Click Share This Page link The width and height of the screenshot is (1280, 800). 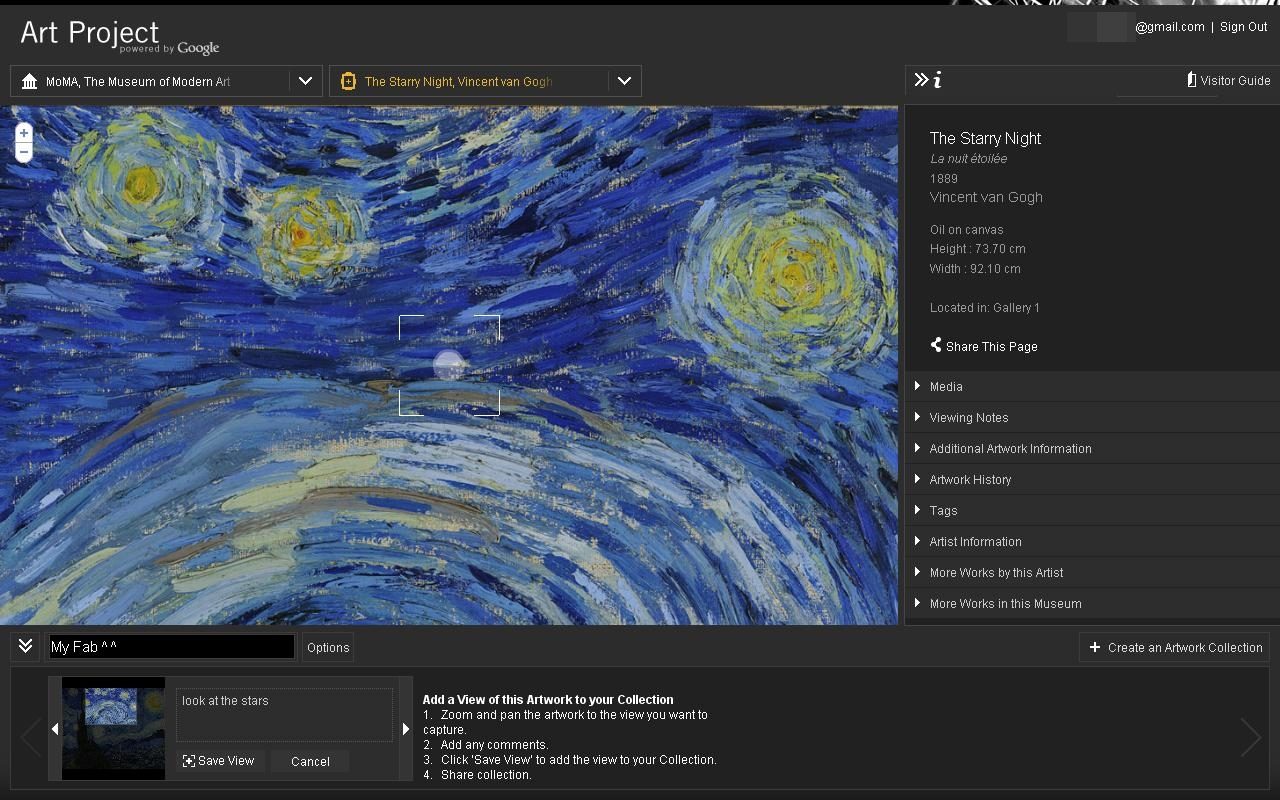pos(991,346)
